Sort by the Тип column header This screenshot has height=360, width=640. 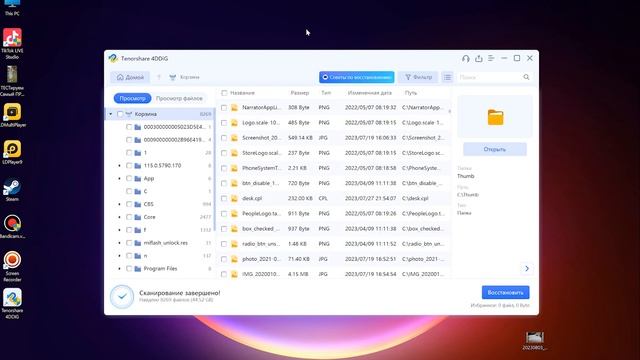point(326,93)
